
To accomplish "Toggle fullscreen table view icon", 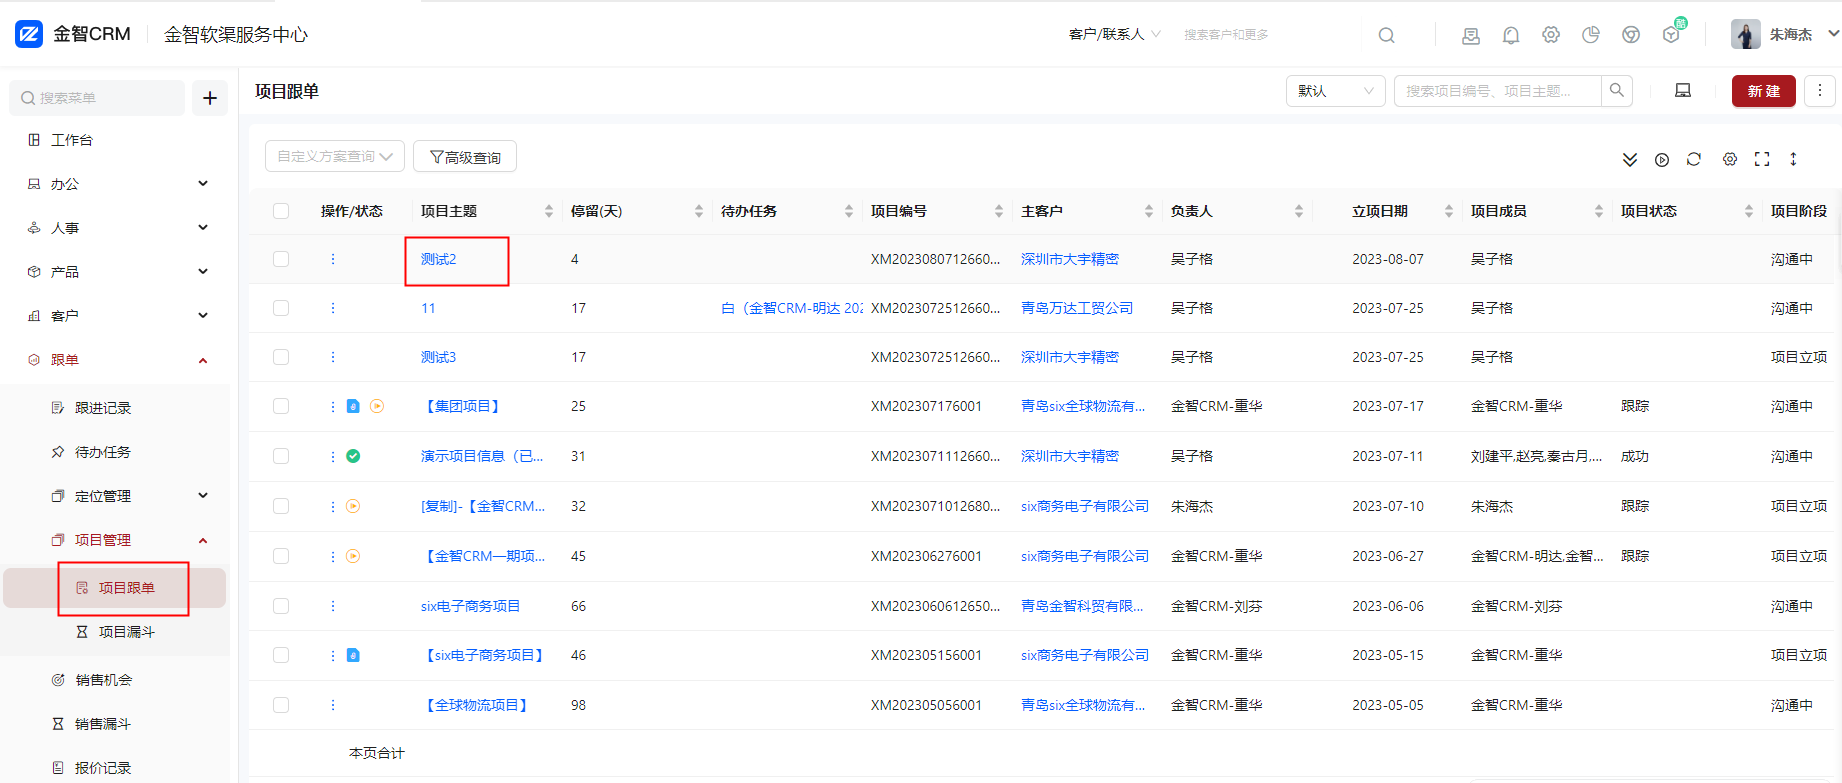I will coord(1762,159).
